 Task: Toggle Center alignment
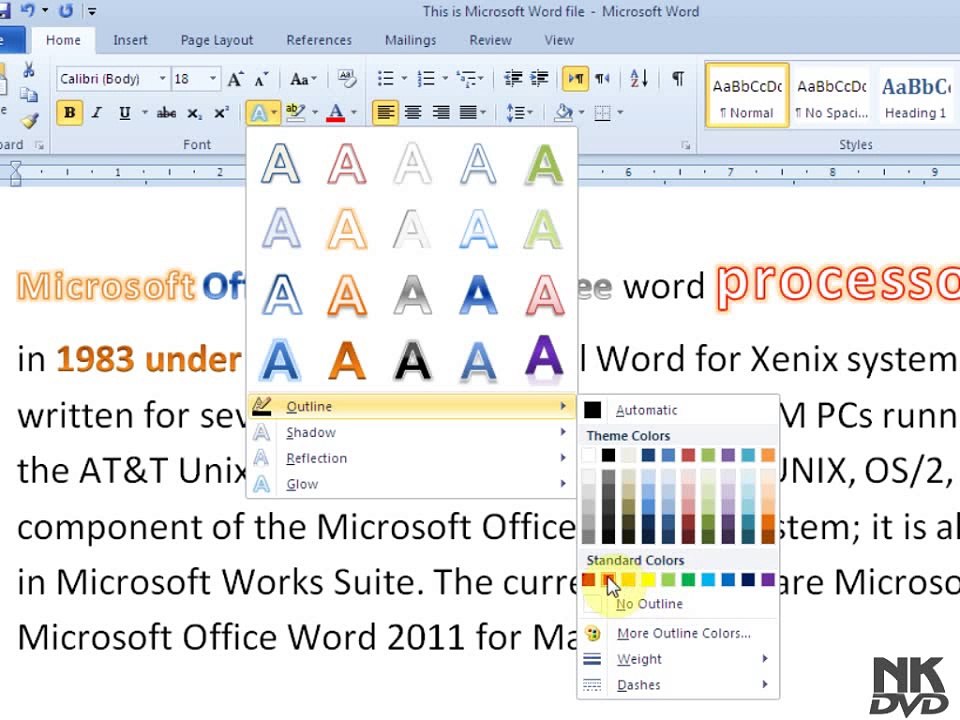point(413,113)
